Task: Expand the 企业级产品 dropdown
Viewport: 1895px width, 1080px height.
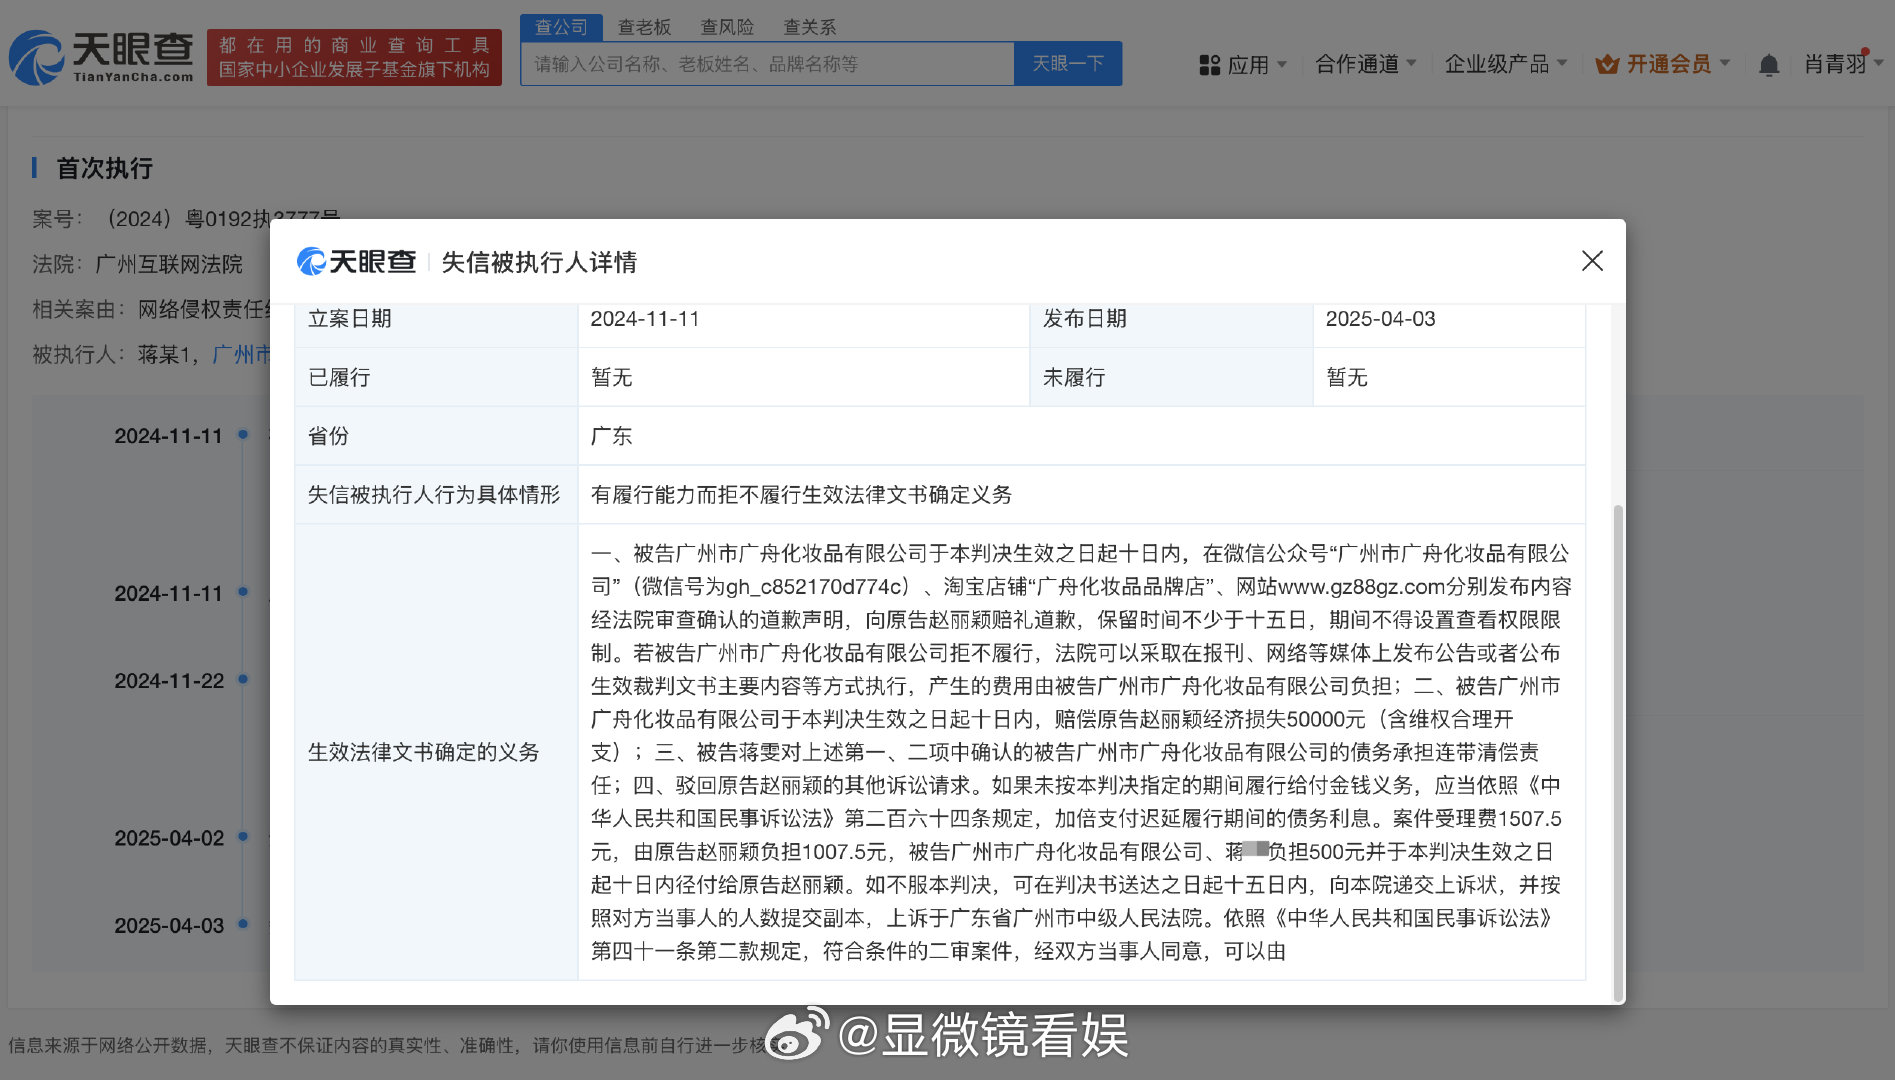Action: (x=1505, y=64)
